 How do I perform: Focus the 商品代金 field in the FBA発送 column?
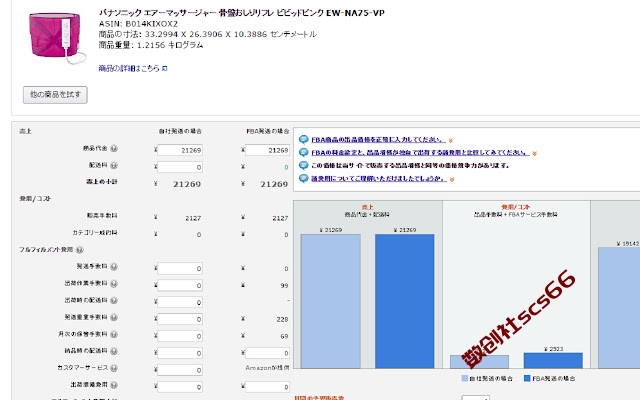pos(267,150)
